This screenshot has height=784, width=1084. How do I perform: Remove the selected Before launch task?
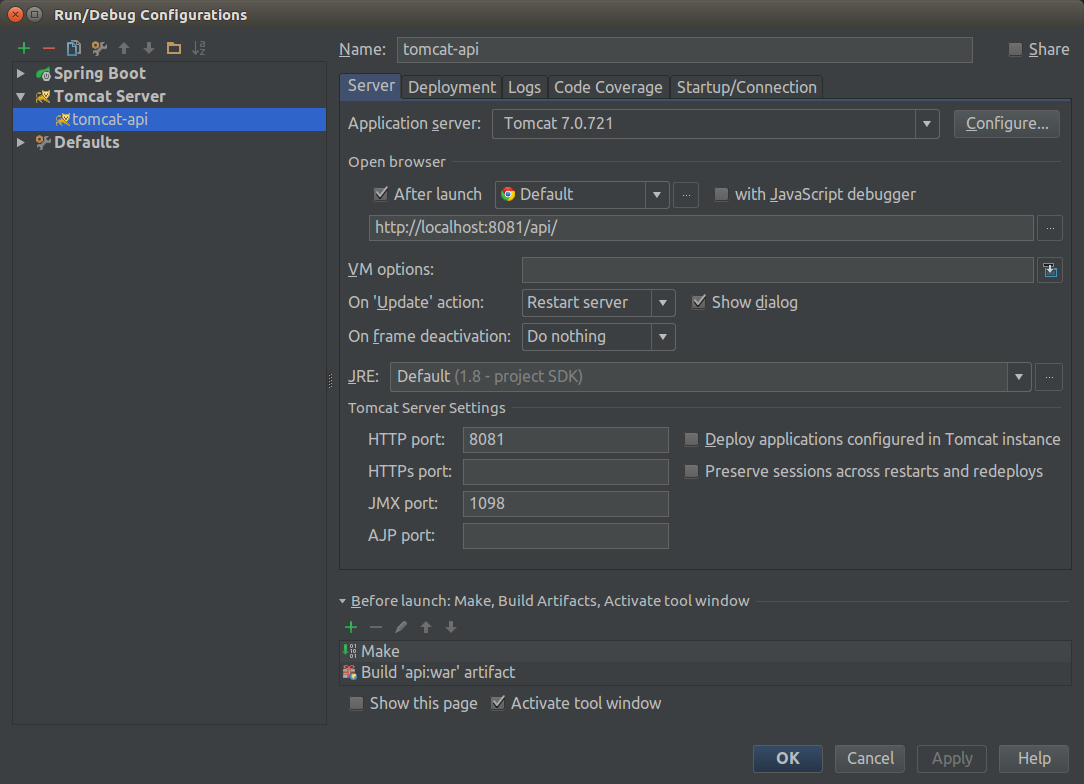point(375,627)
